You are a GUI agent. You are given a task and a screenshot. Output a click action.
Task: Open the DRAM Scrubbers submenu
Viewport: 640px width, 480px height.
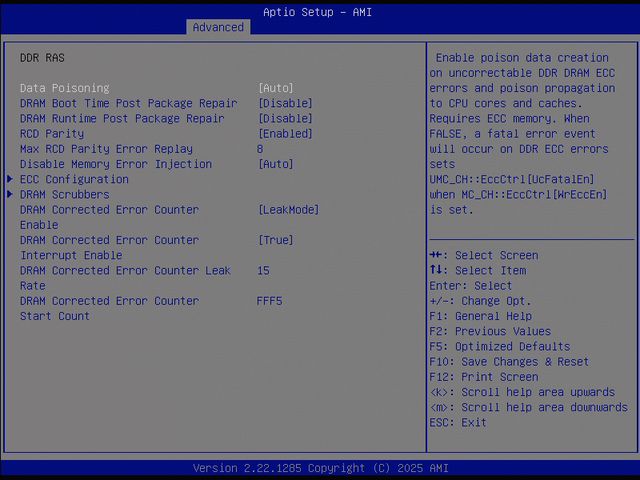[x=64, y=194]
